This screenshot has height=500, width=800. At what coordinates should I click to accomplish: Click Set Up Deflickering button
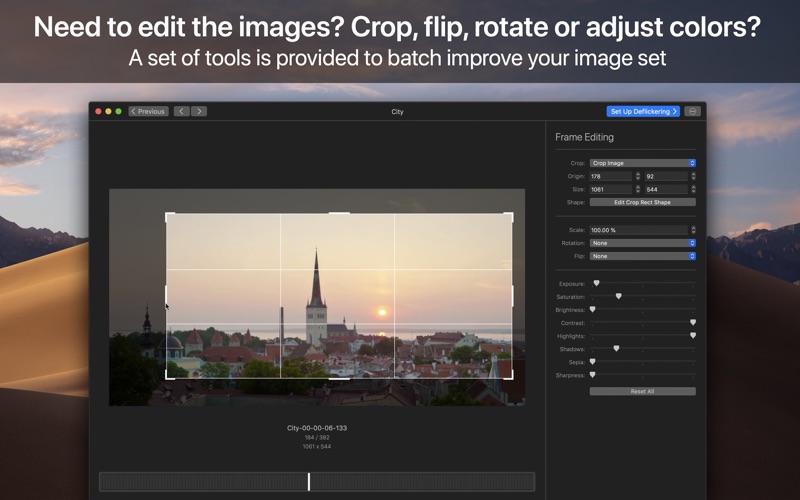(643, 111)
